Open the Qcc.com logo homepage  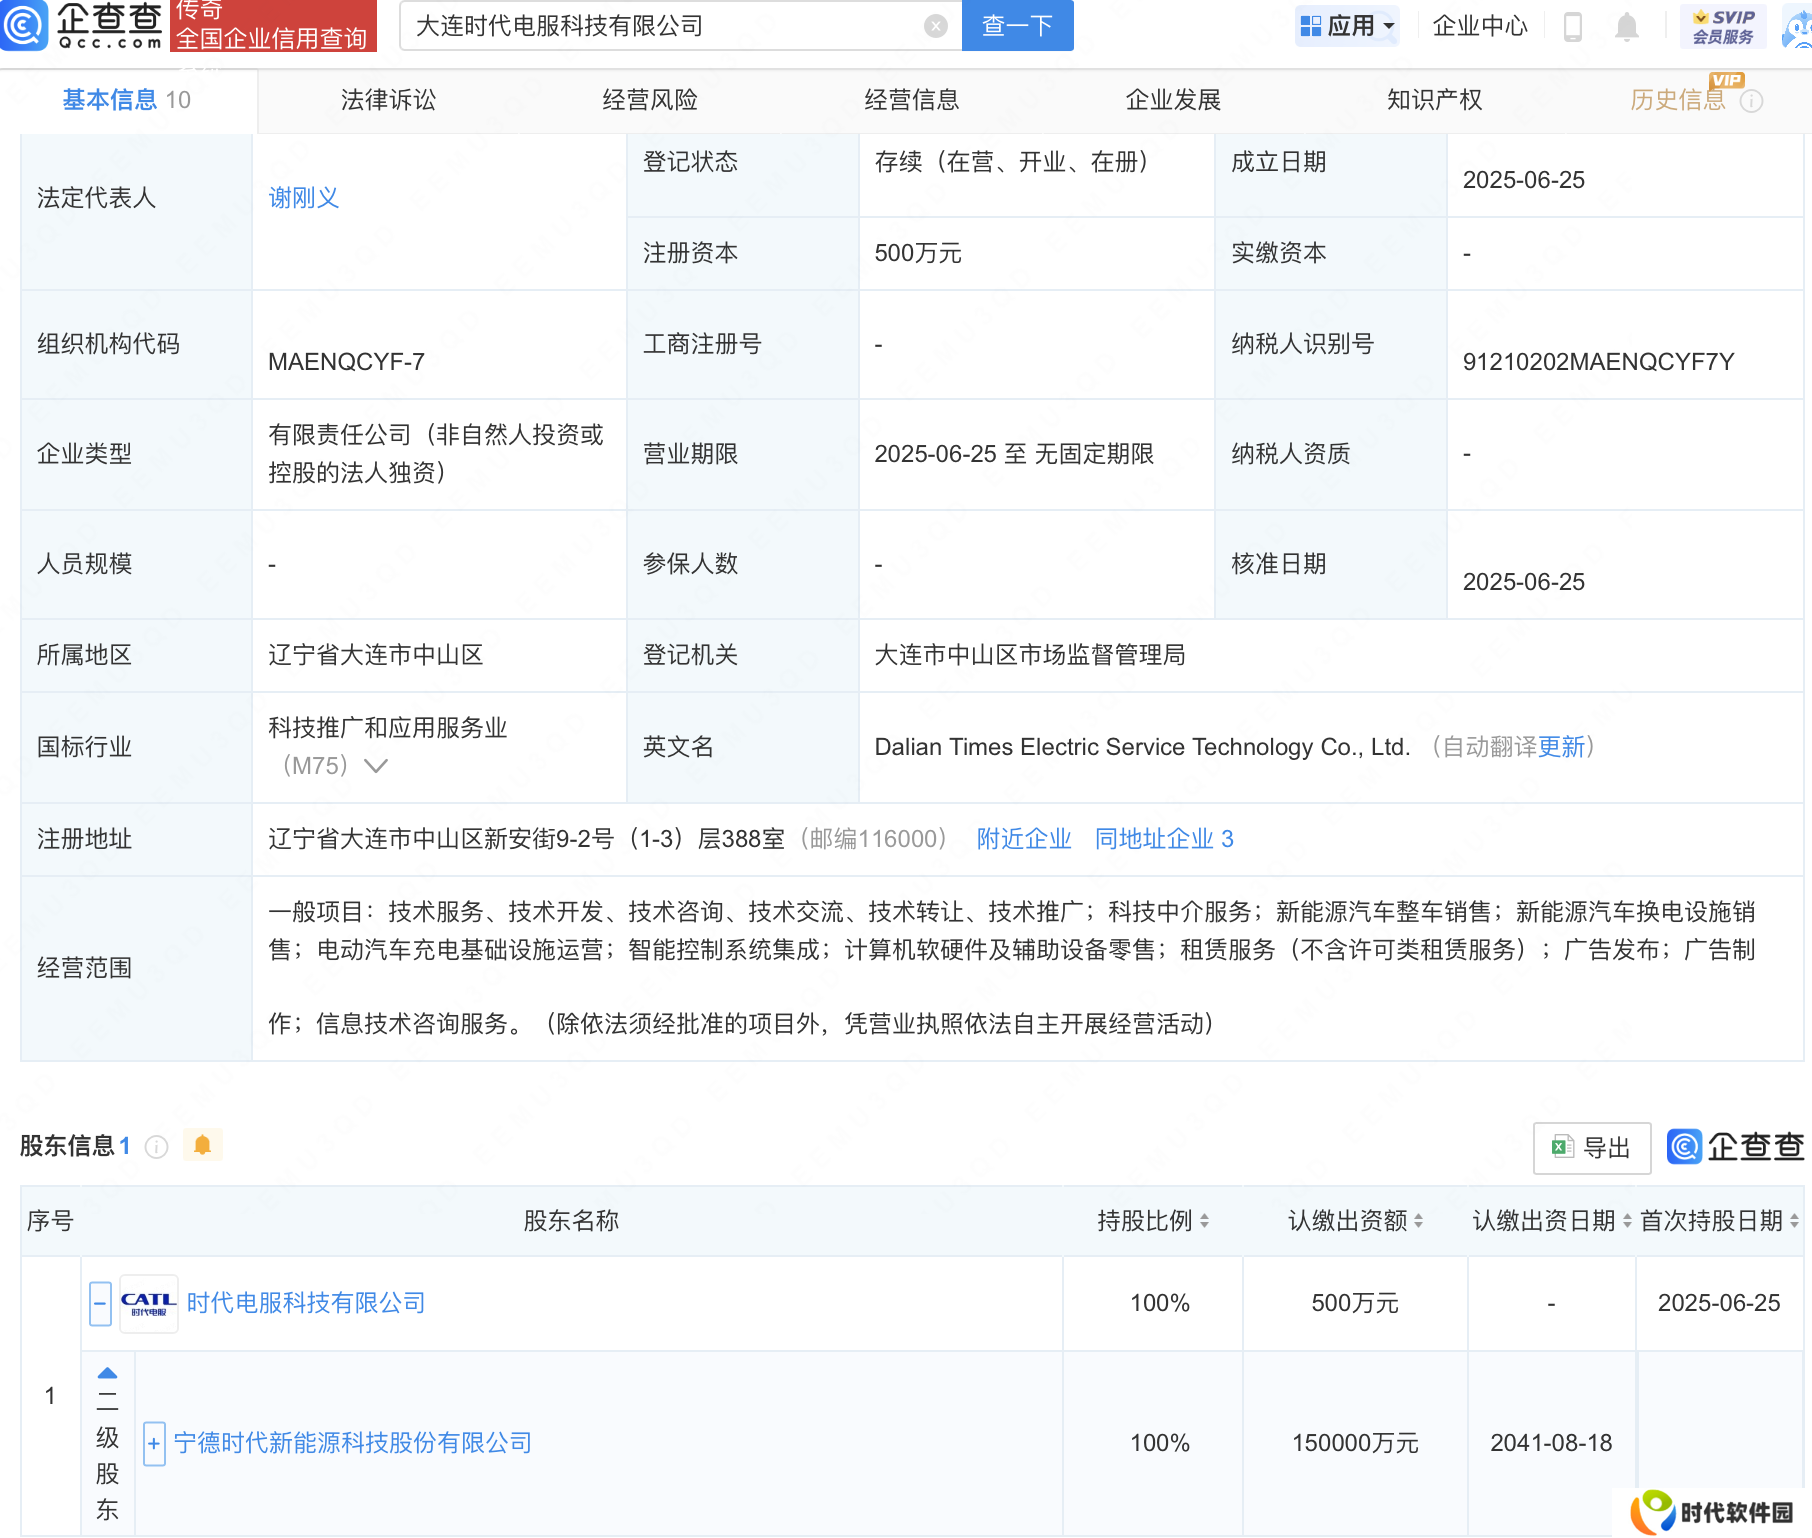coord(82,25)
